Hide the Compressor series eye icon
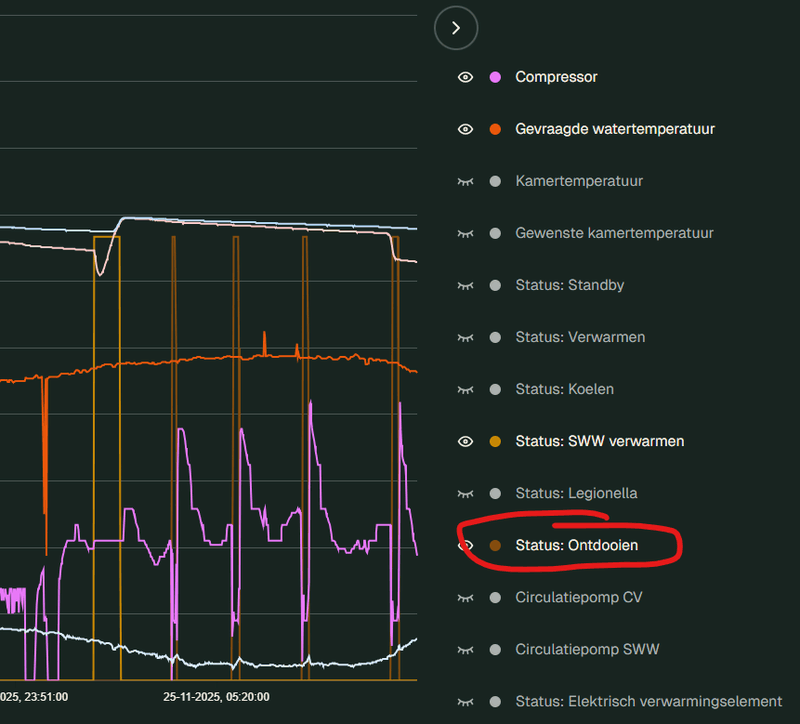The height and width of the screenshot is (724, 800). [465, 77]
